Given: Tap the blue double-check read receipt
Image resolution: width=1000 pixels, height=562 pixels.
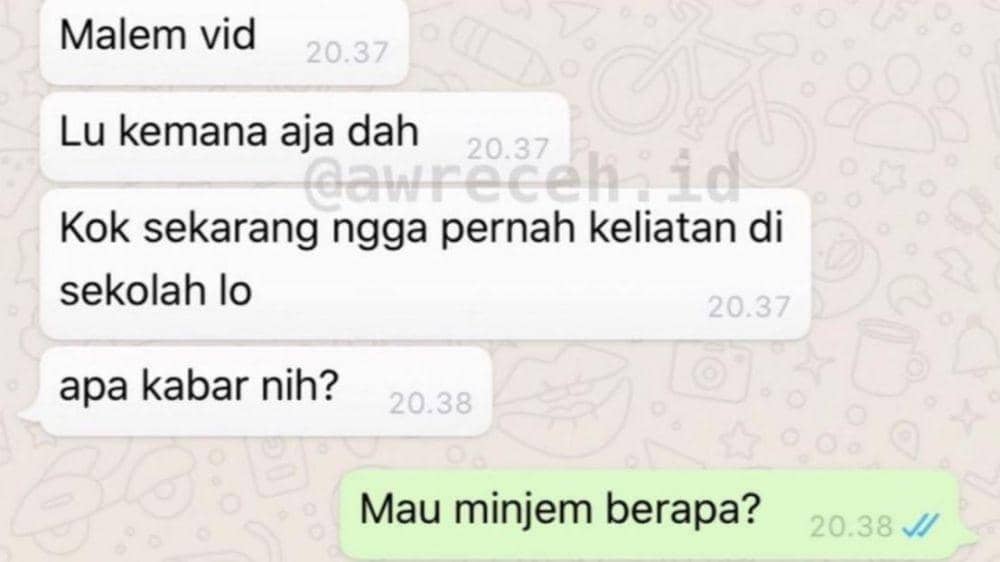Looking at the screenshot, I should (x=922, y=526).
